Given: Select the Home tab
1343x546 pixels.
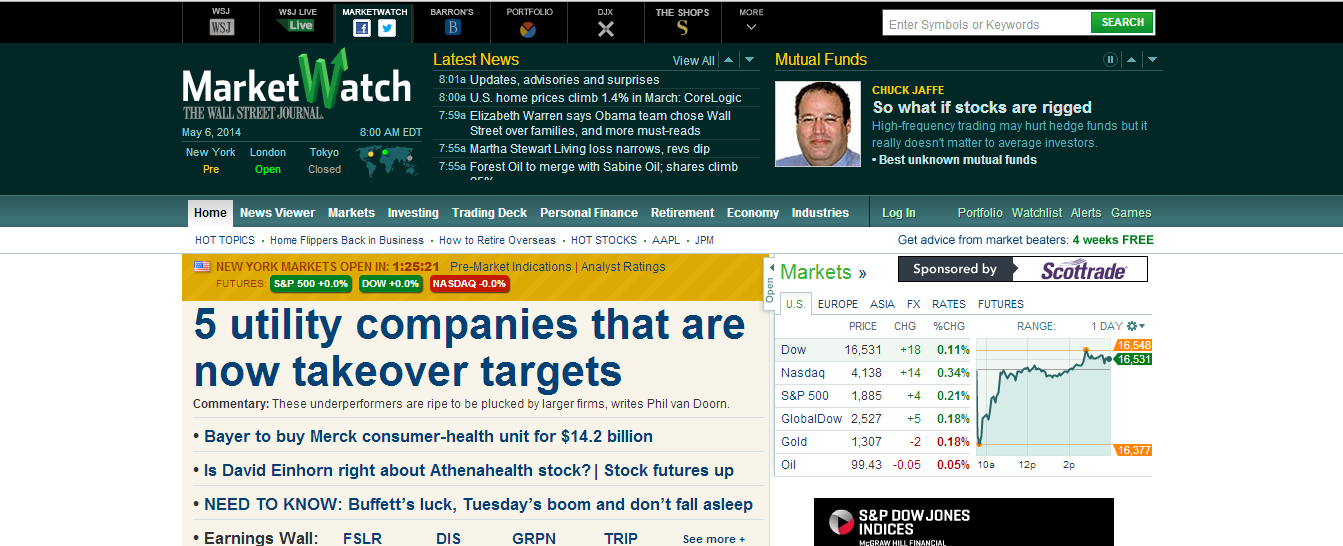Looking at the screenshot, I should (x=210, y=213).
